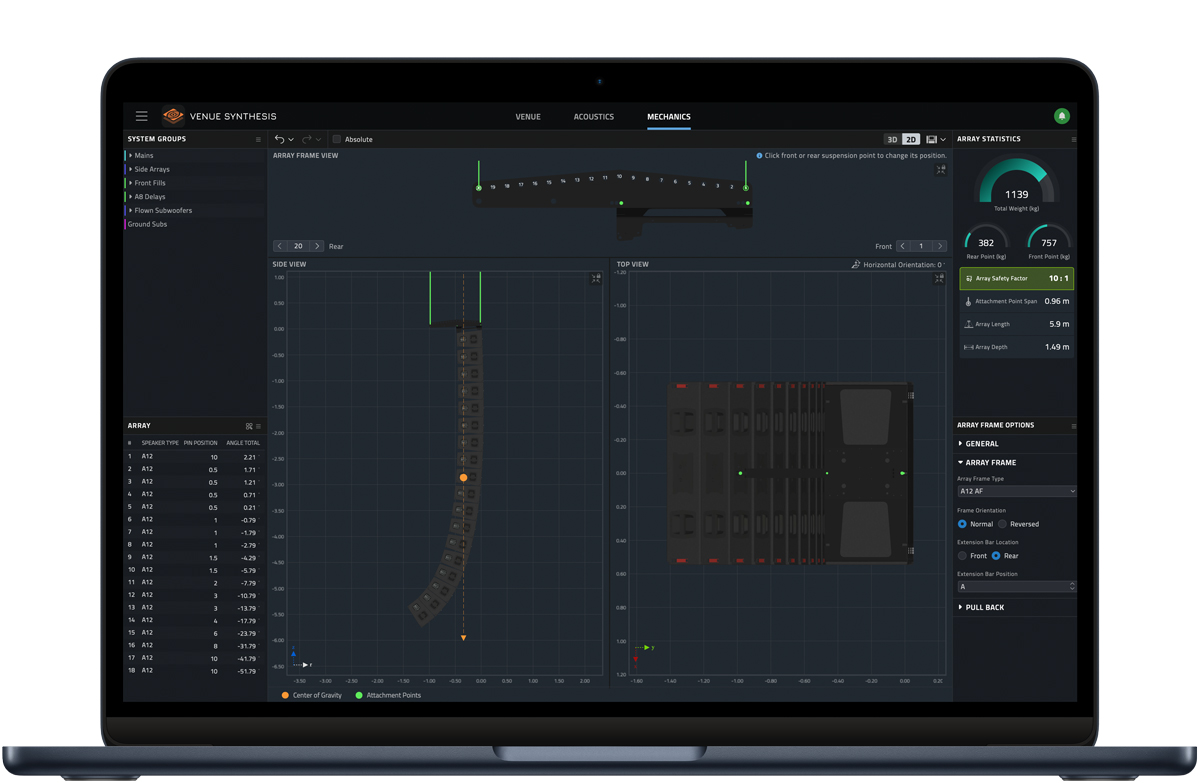Open the hamburger main menu
The width and height of the screenshot is (1200, 783).
pyautogui.click(x=141, y=116)
